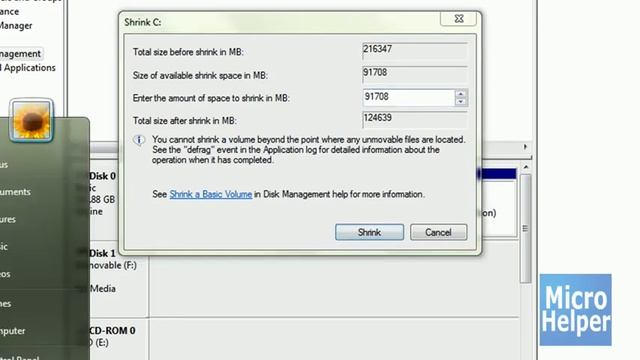The image size is (640, 360).
Task: Select Disk 0 in Disk Management
Action: pos(102,176)
